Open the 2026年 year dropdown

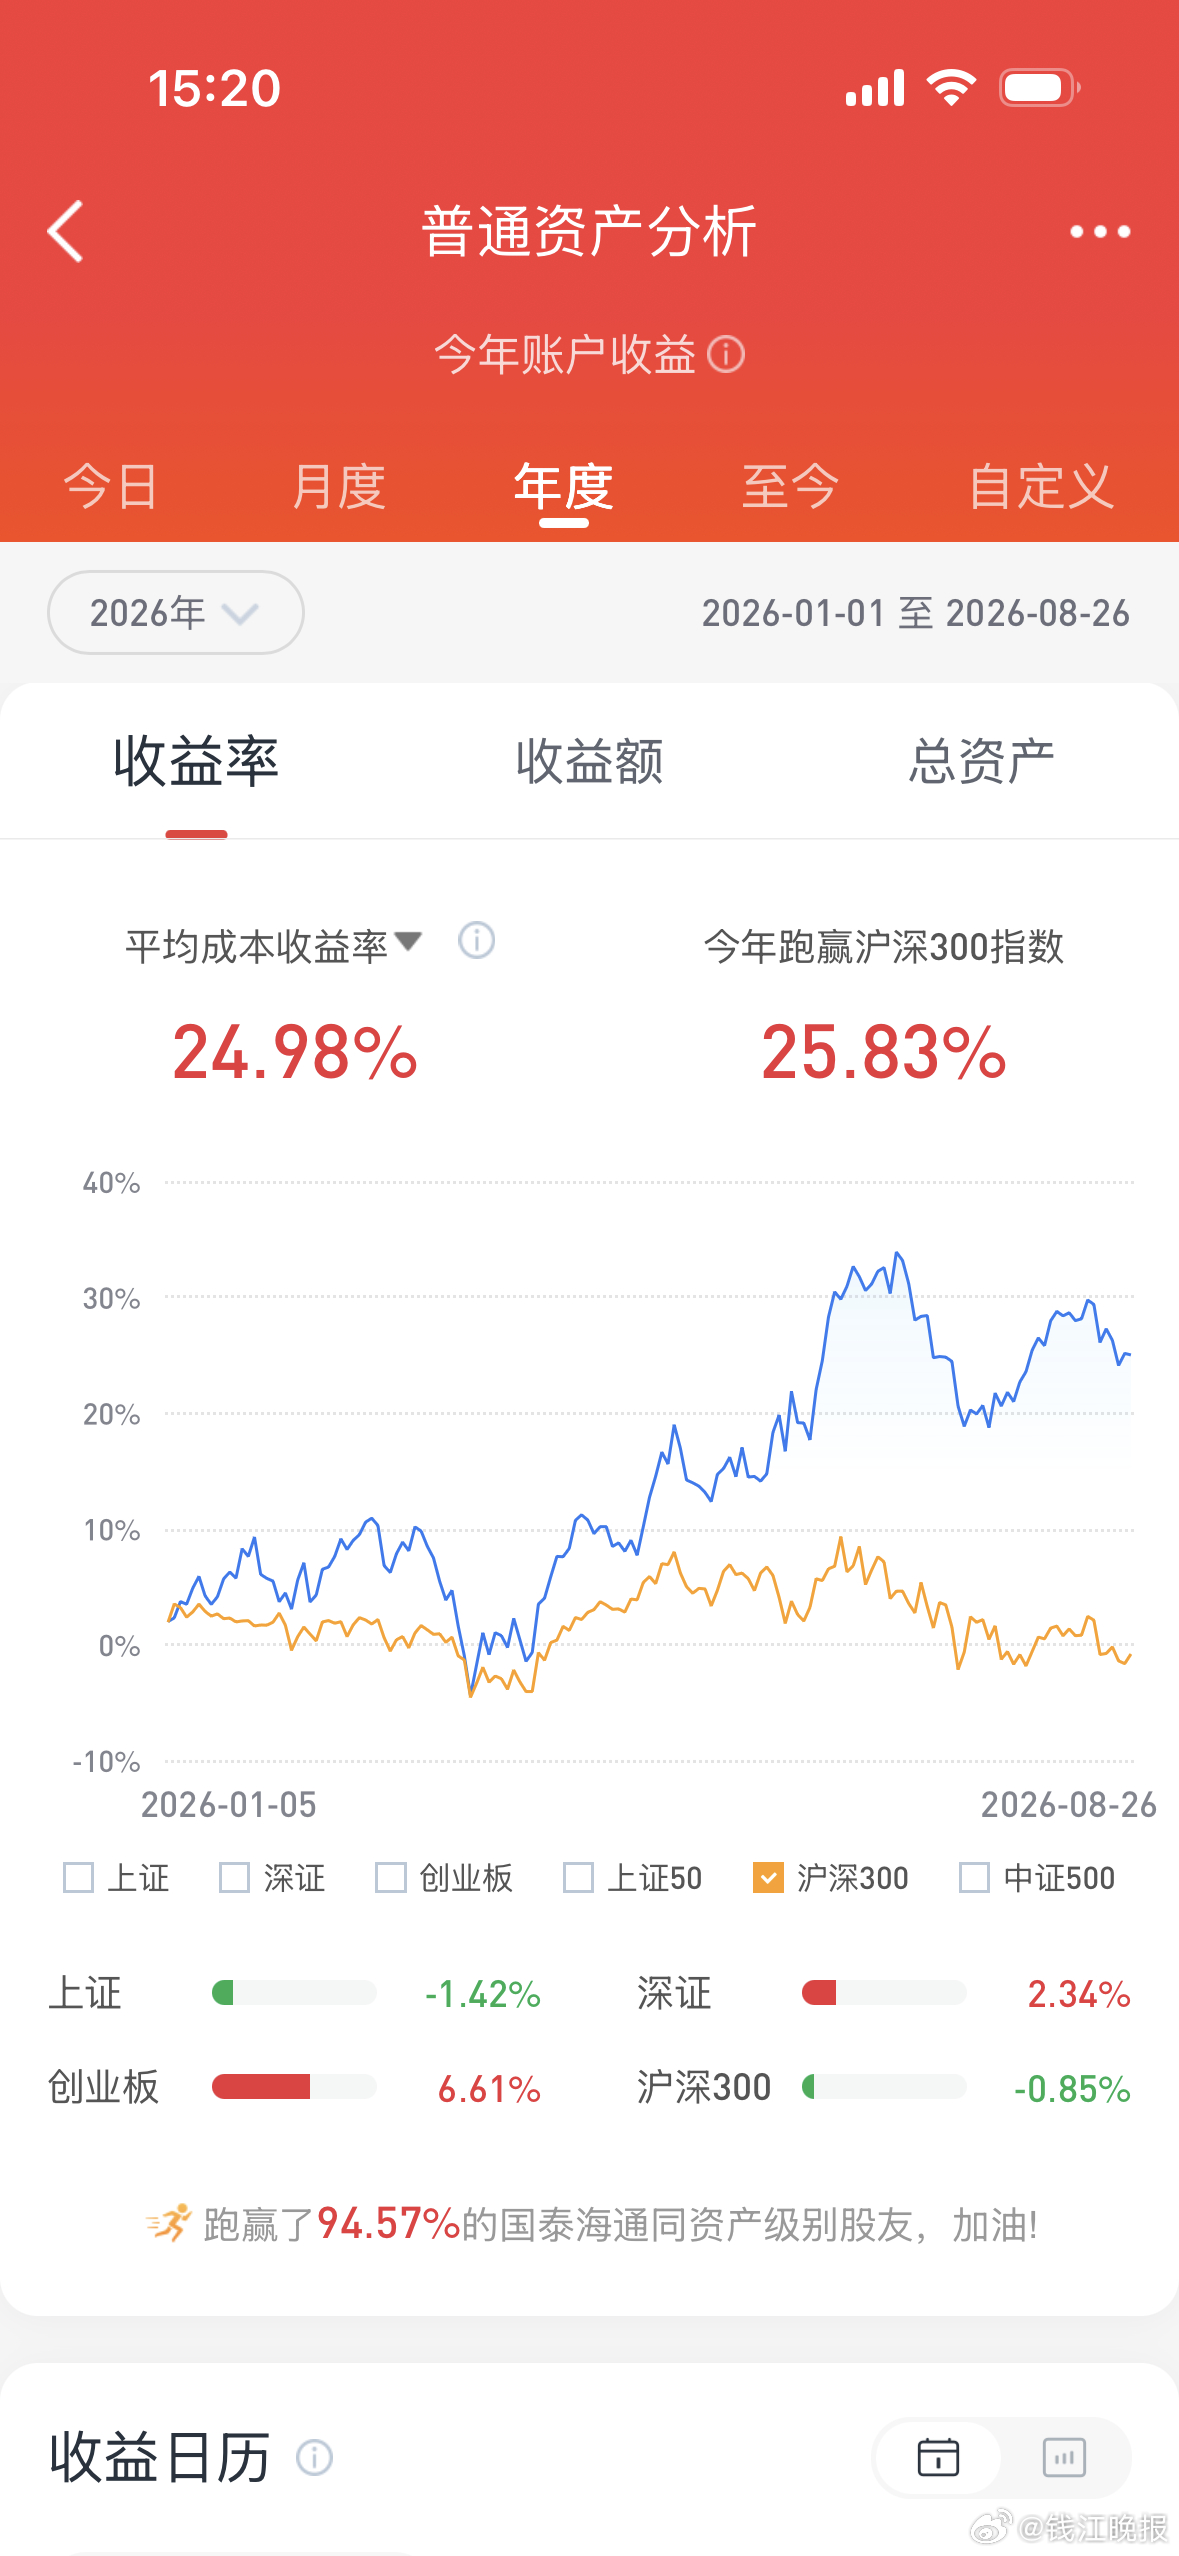tap(176, 612)
